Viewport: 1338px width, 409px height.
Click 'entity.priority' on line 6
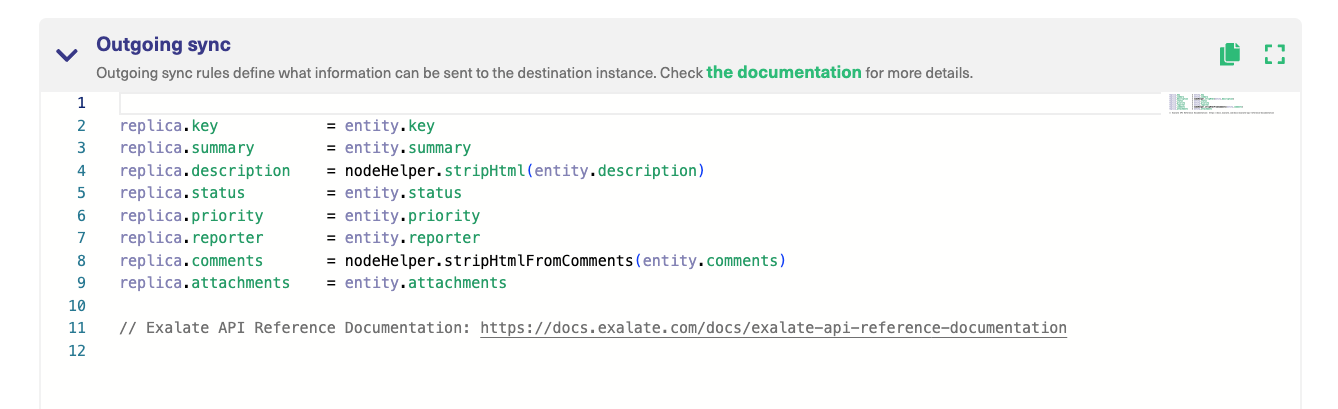tap(412, 216)
